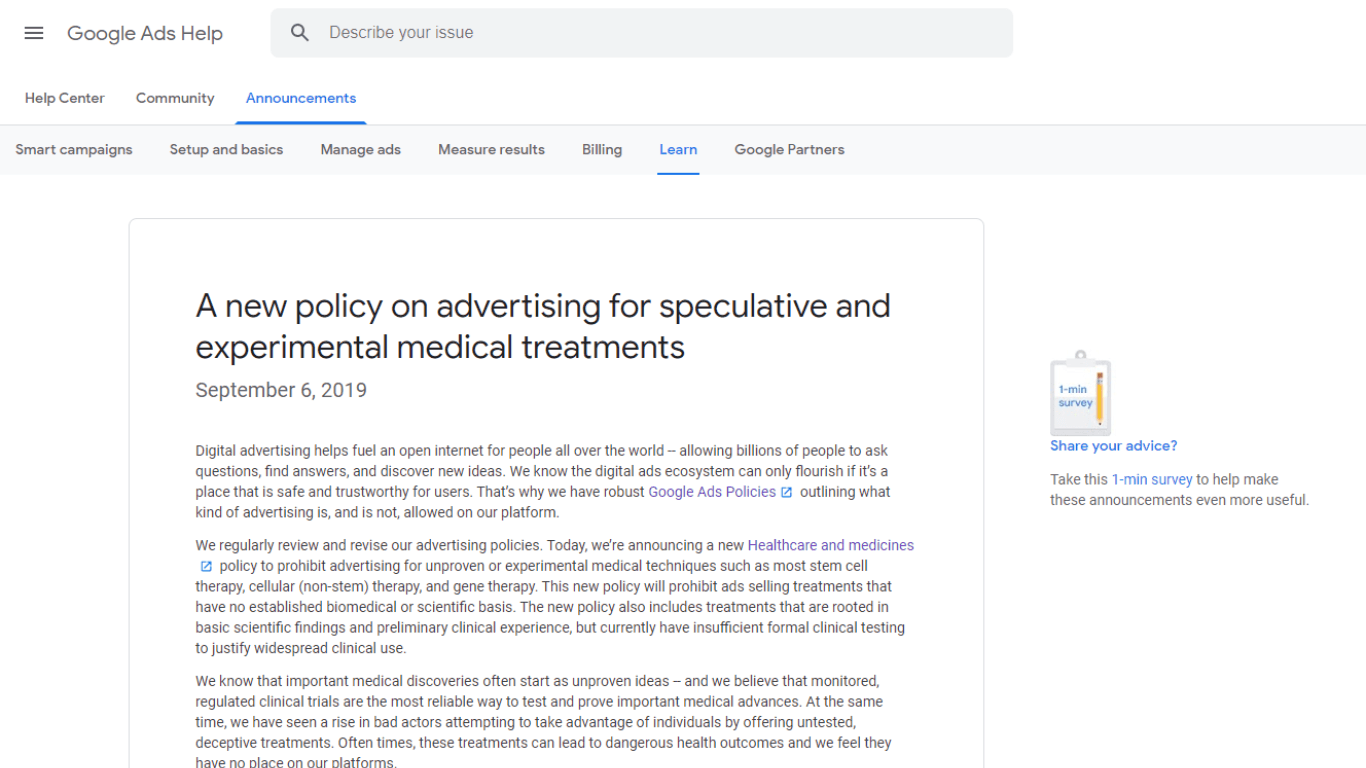
Task: Click the 1-min survey clipboard image
Action: pos(1080,392)
